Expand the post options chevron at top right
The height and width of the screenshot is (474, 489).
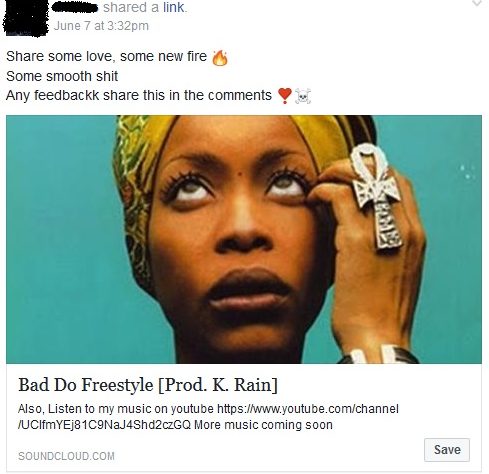pos(477,3)
